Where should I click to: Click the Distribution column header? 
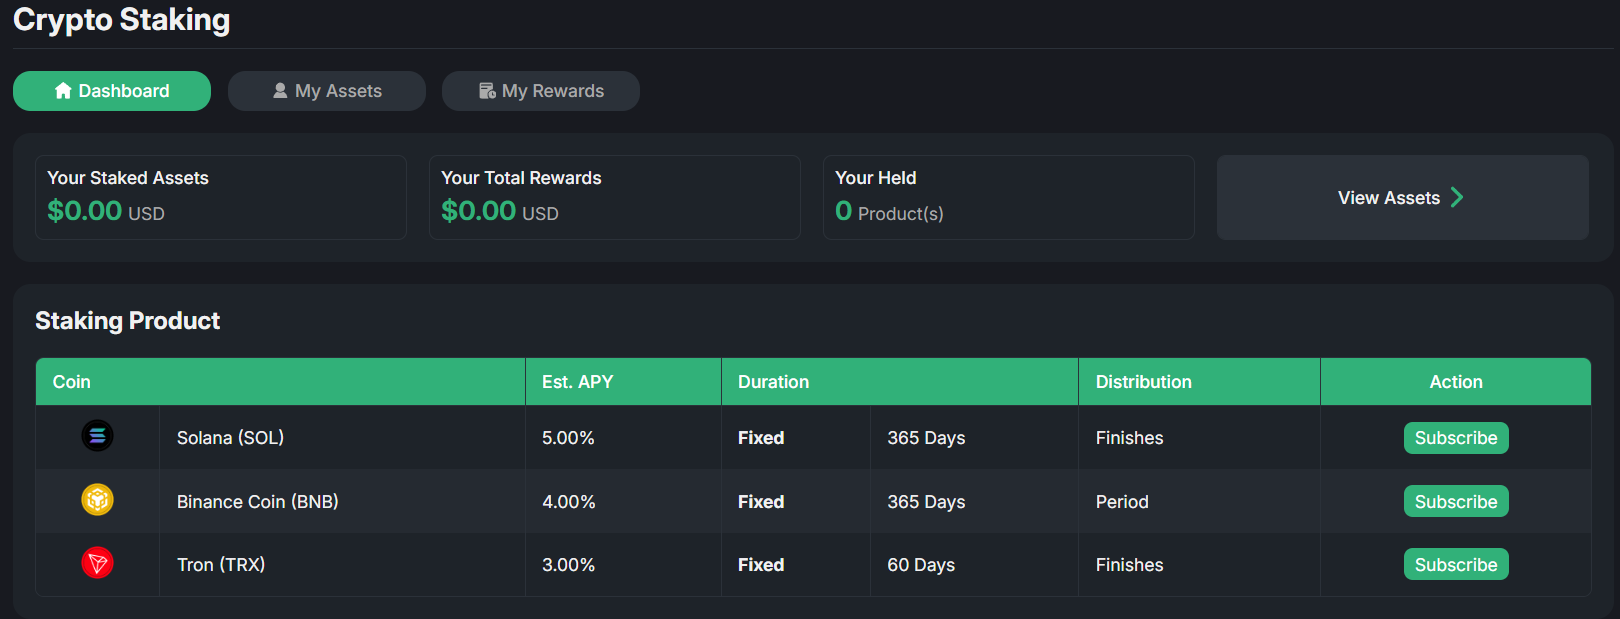pyautogui.click(x=1143, y=382)
